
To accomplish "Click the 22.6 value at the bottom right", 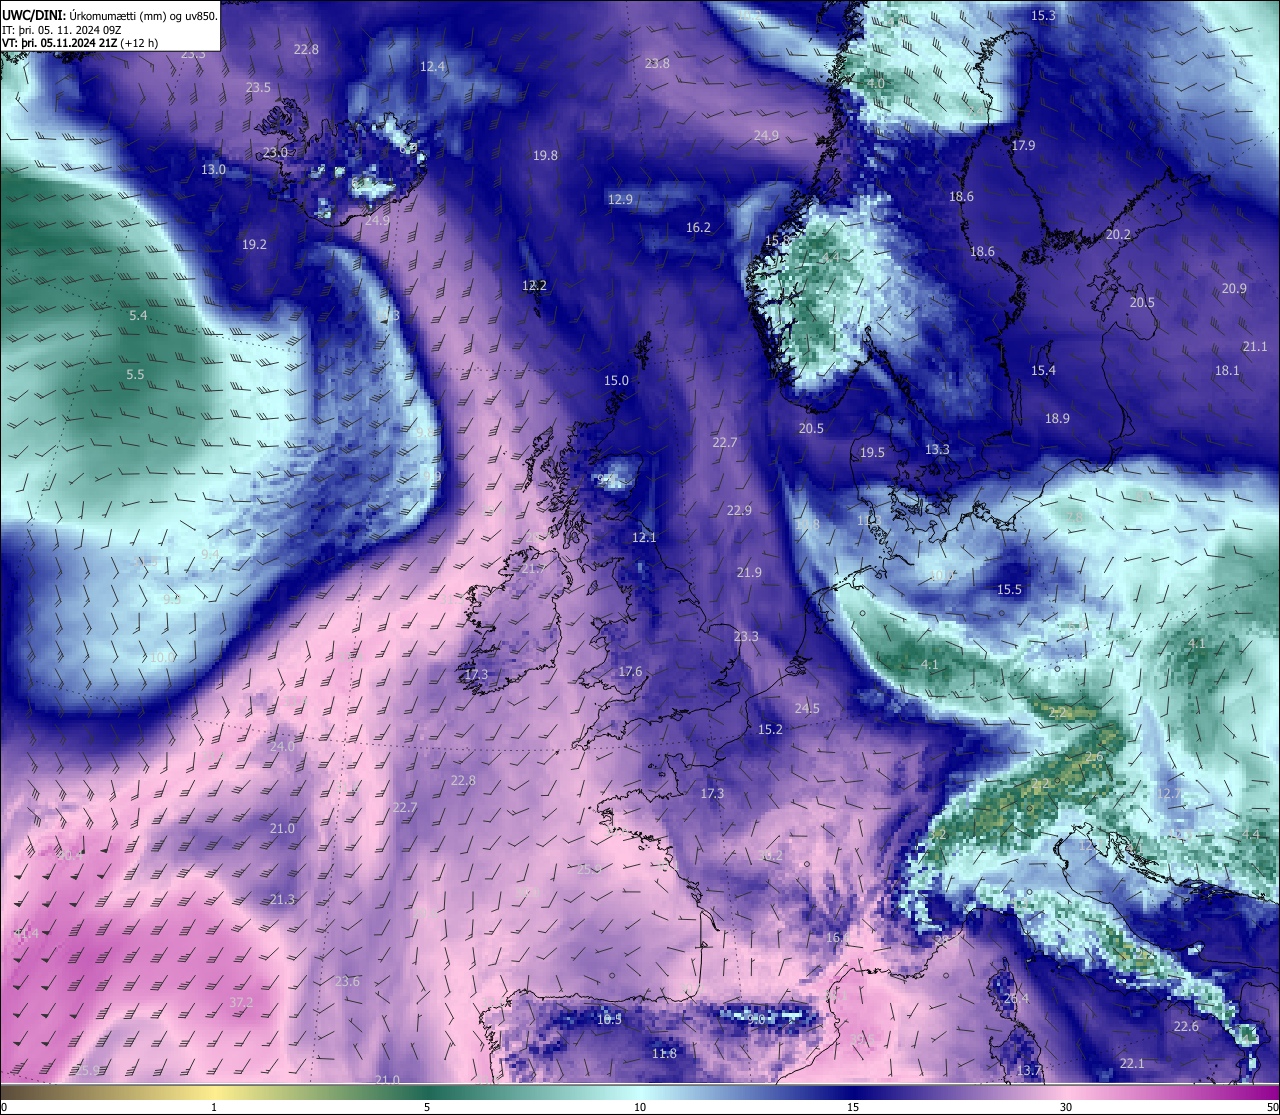I will pos(1186,1027).
